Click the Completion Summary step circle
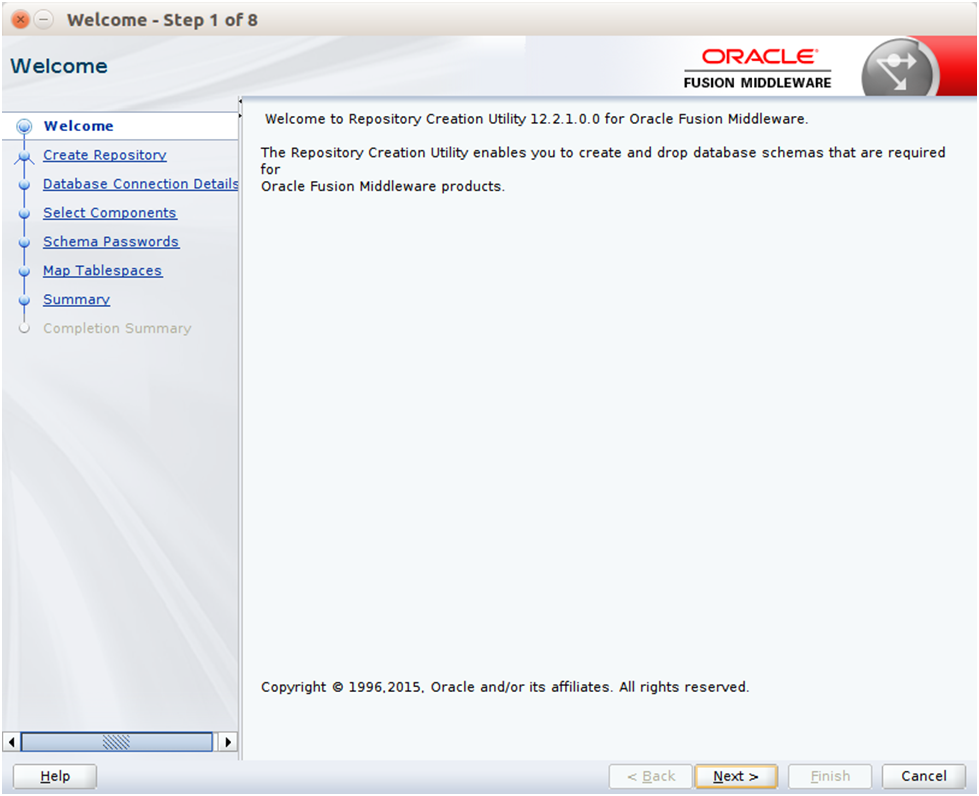The width and height of the screenshot is (979, 796). [24, 328]
